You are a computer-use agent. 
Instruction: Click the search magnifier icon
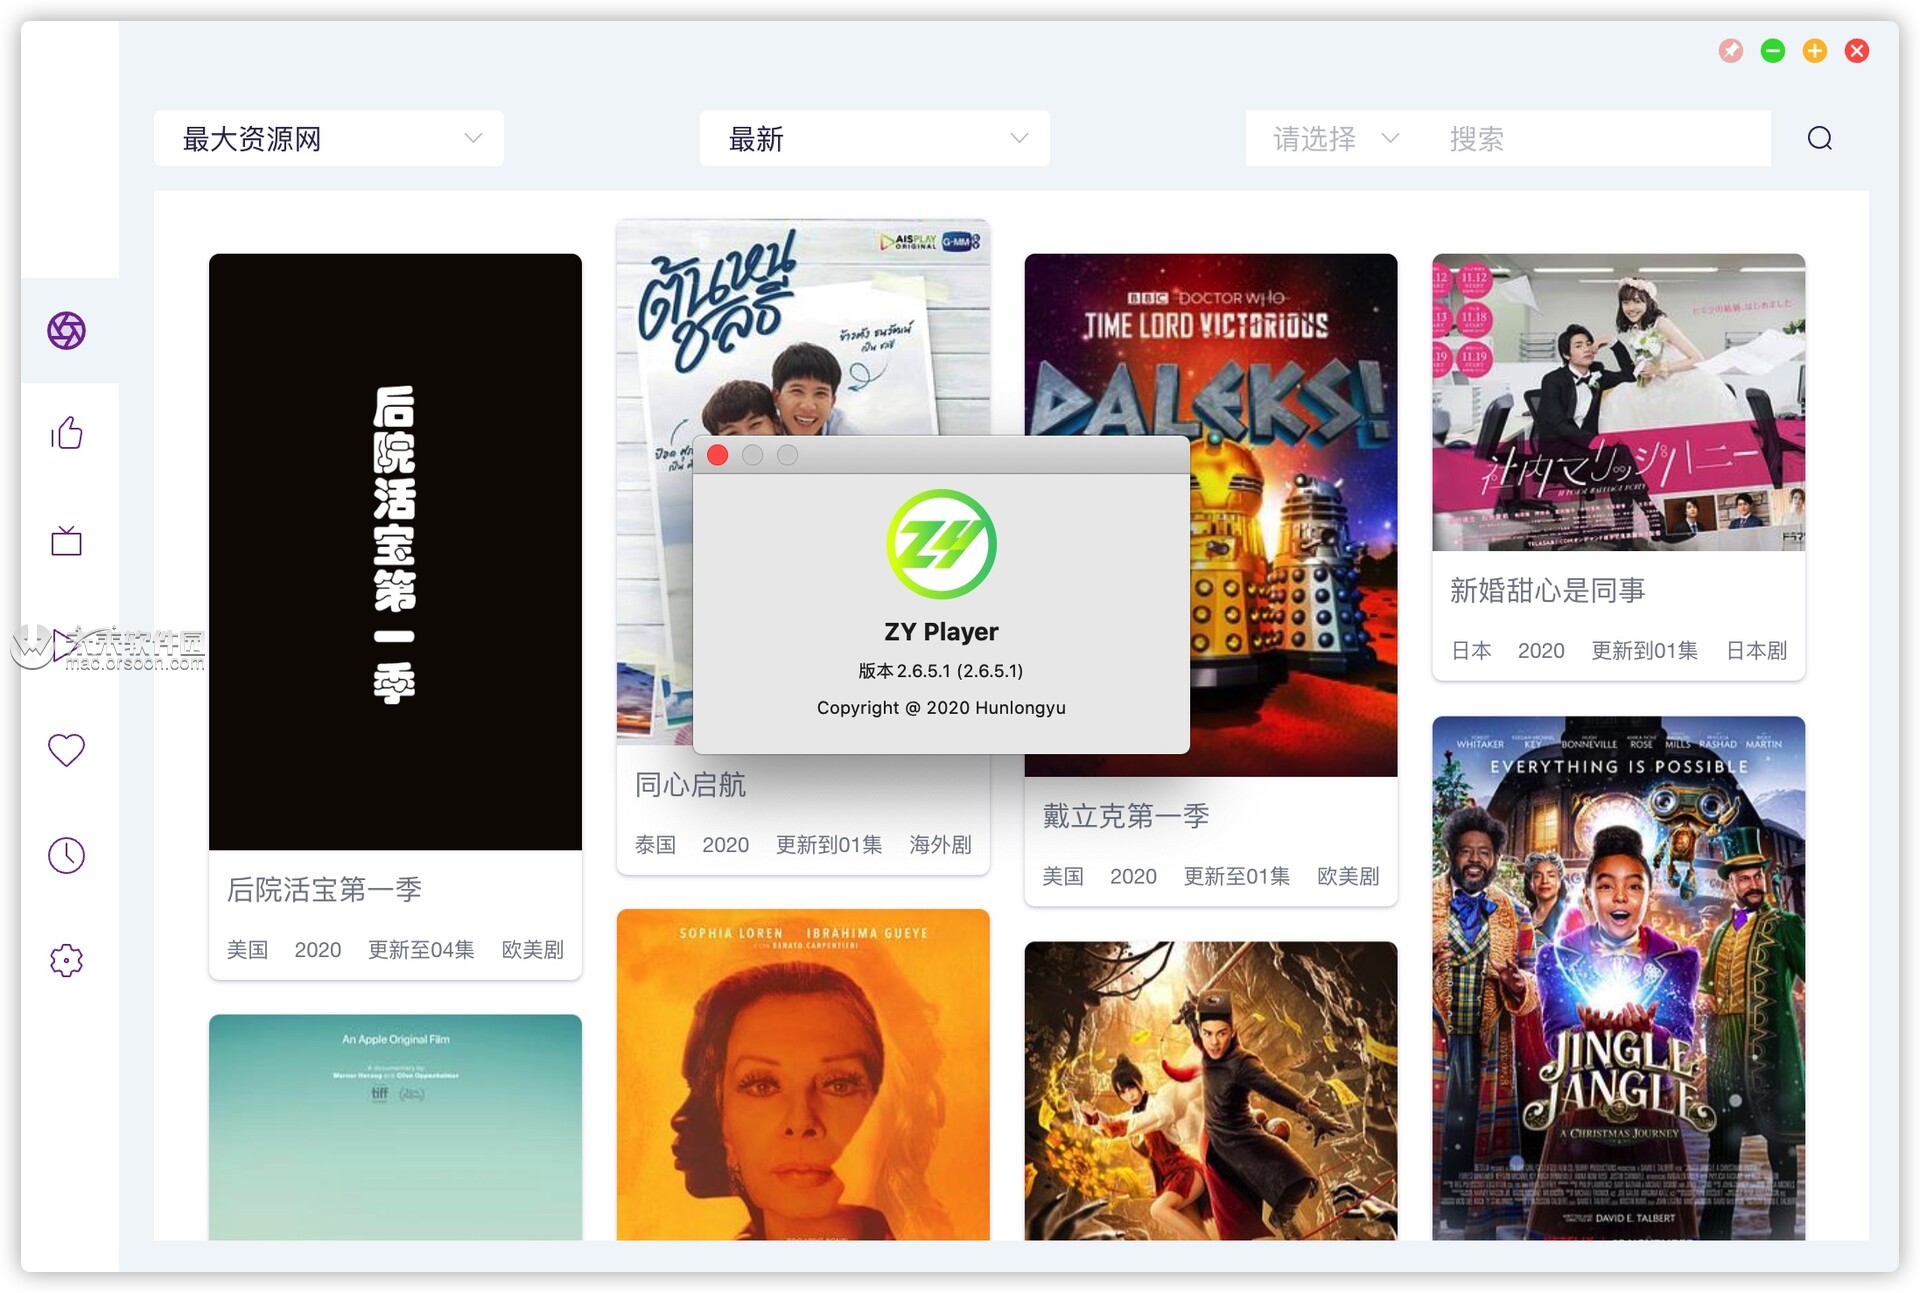[1819, 138]
